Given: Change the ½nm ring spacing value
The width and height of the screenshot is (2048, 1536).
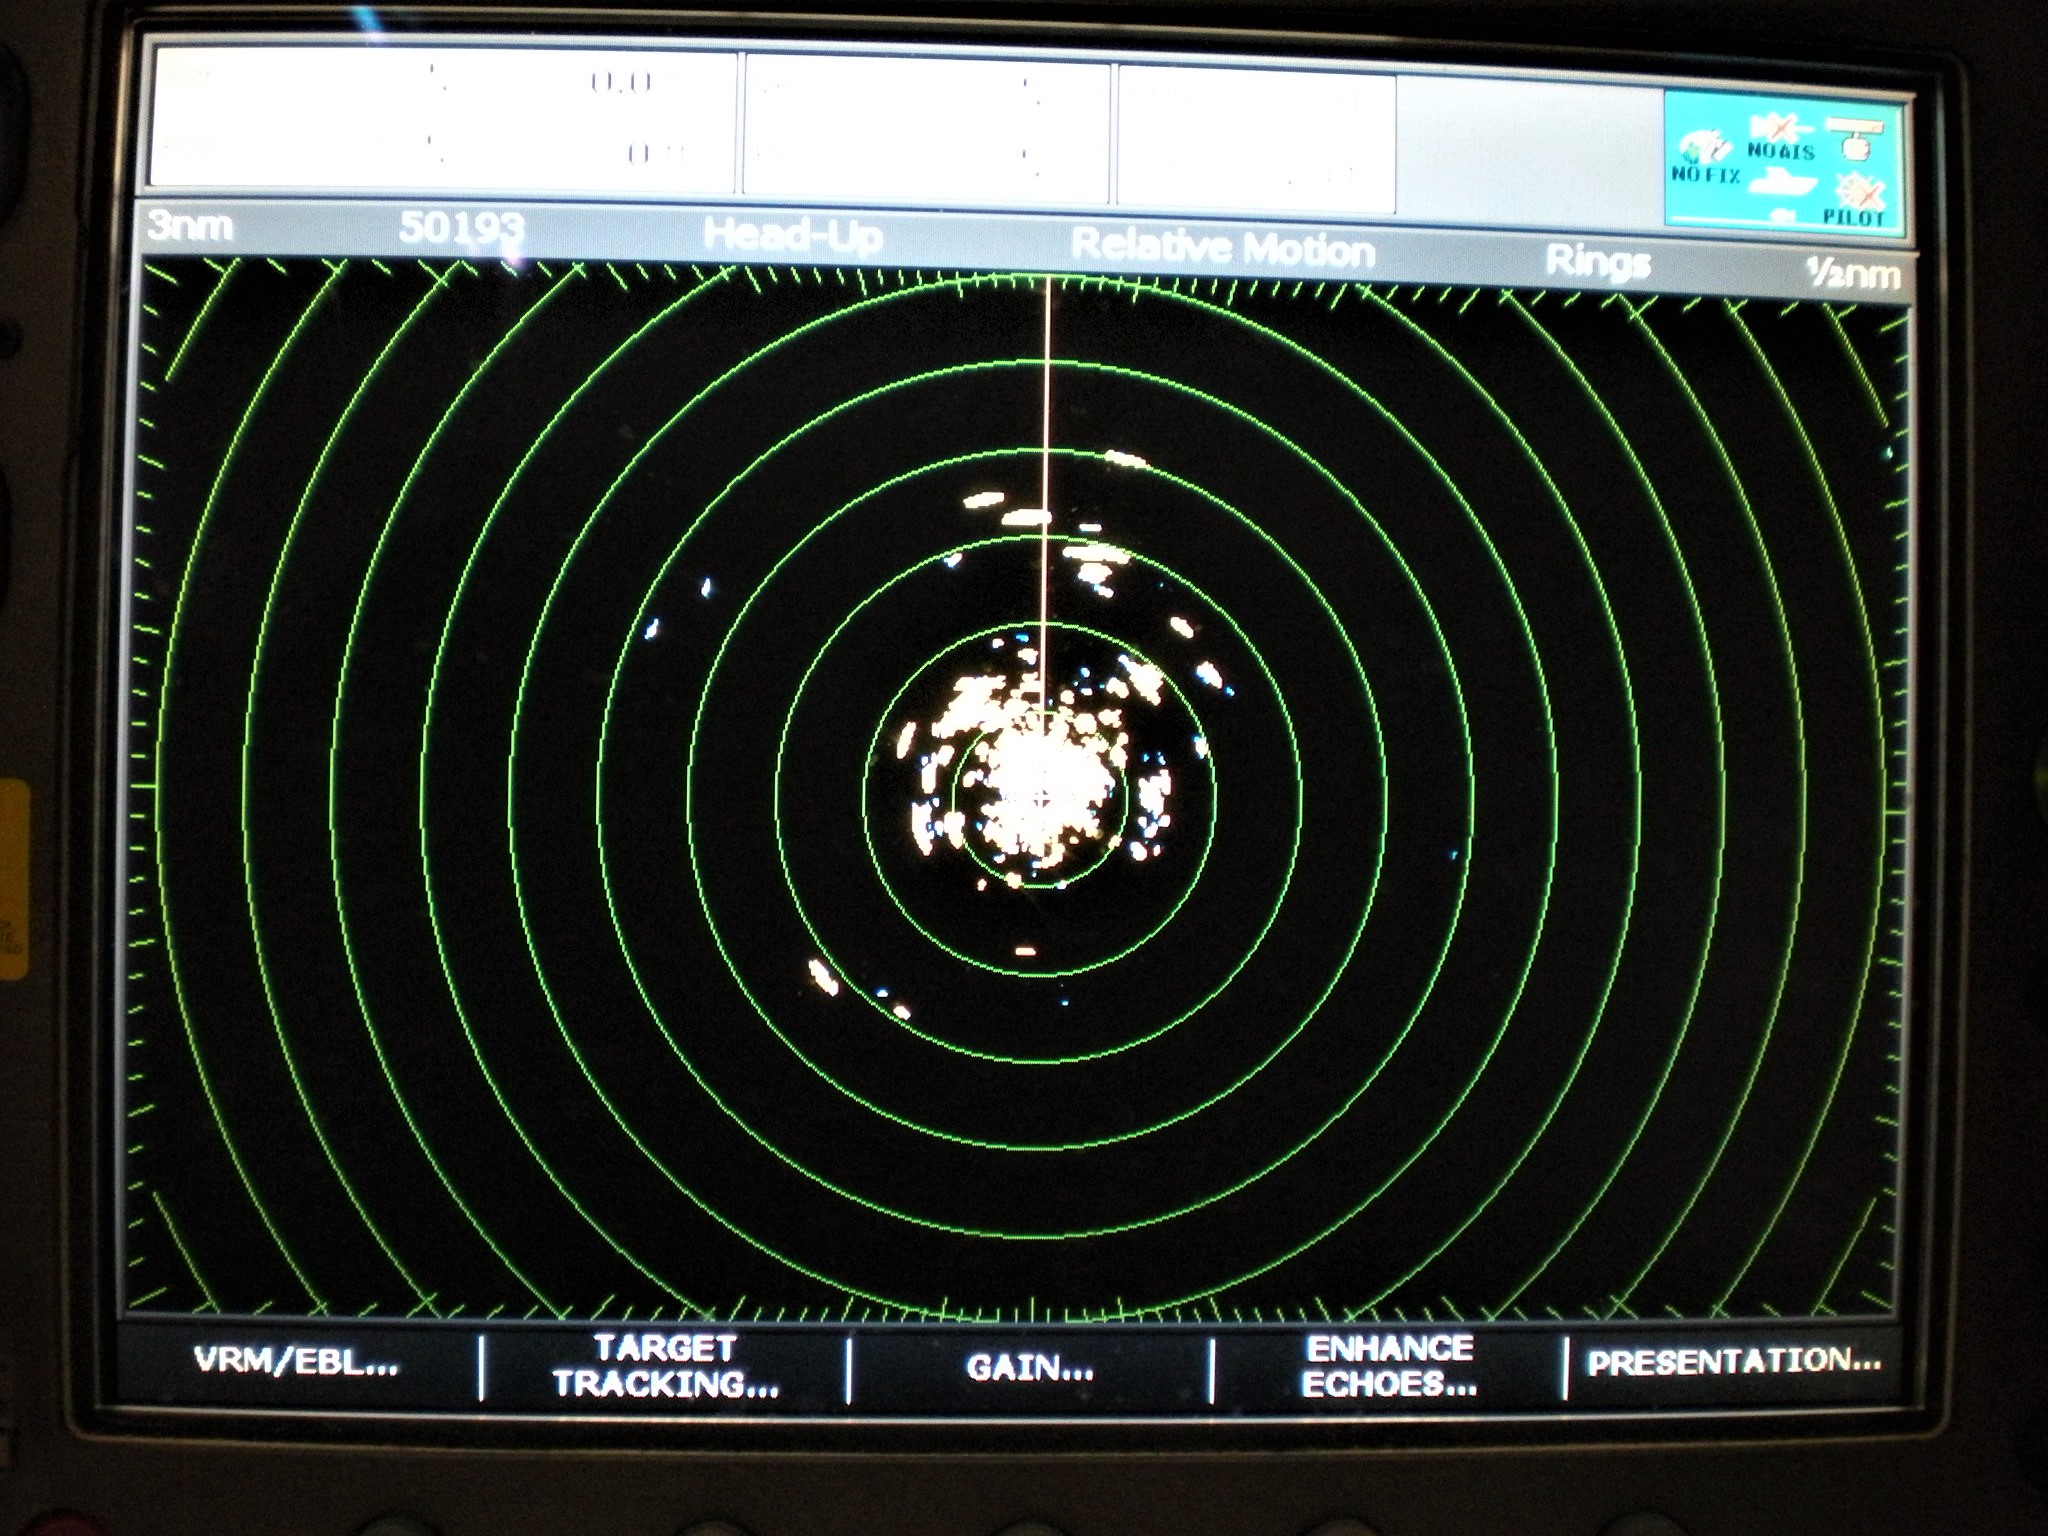Looking at the screenshot, I should coord(1852,273).
